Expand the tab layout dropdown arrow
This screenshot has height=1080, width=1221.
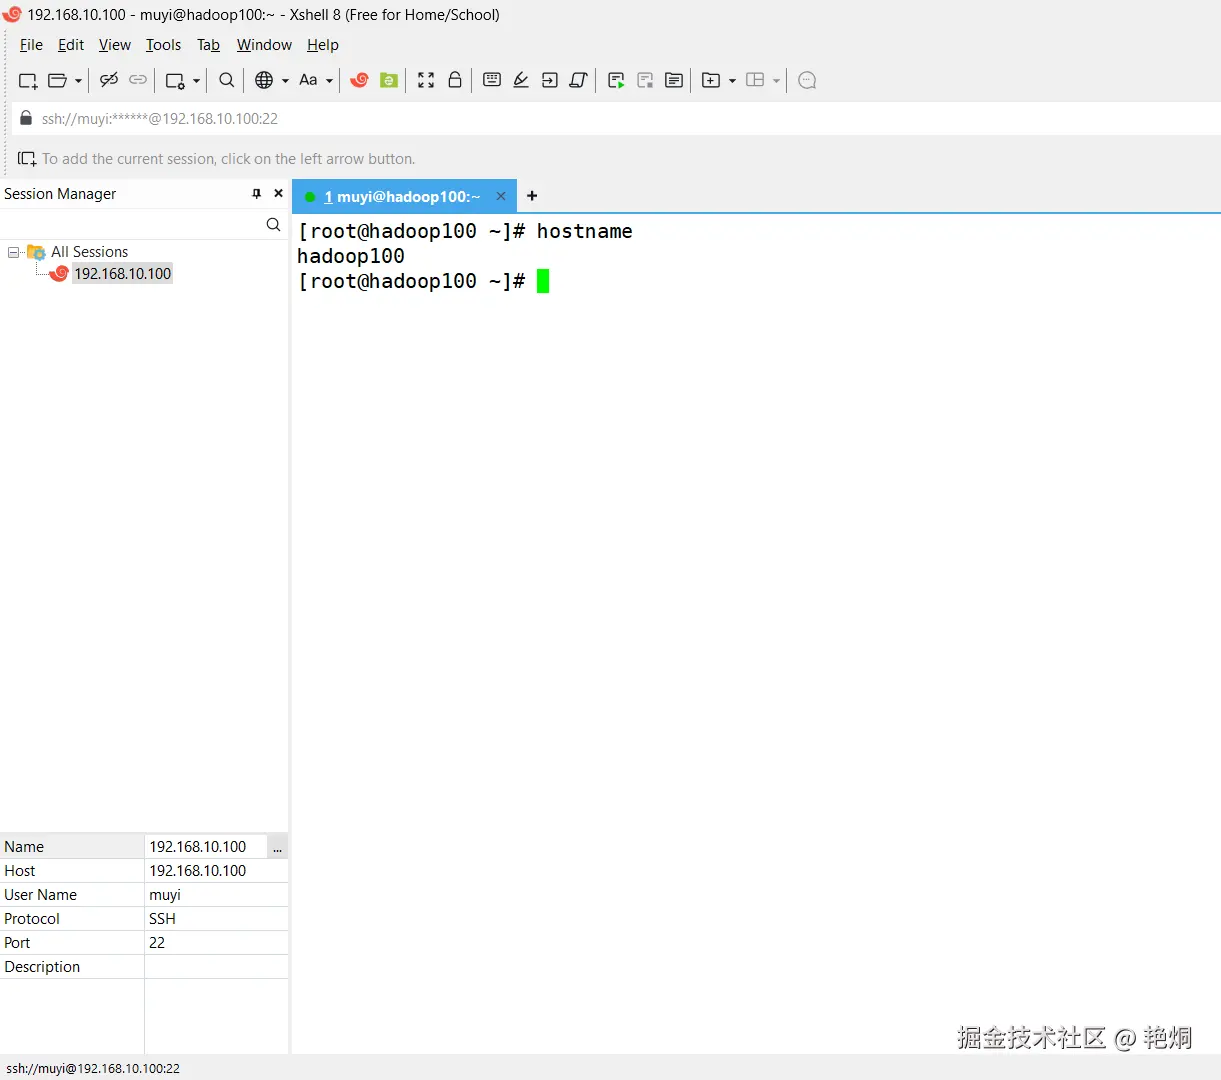click(776, 81)
